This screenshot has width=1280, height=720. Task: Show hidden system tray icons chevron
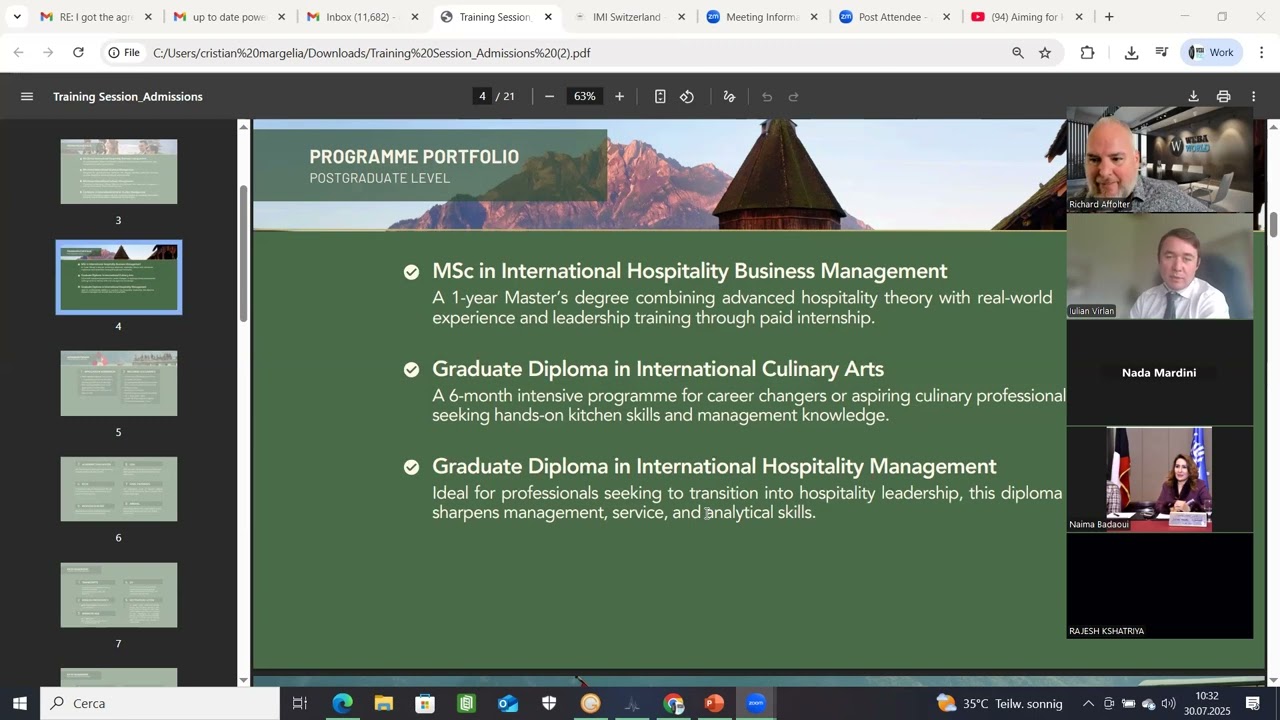tap(1088, 704)
